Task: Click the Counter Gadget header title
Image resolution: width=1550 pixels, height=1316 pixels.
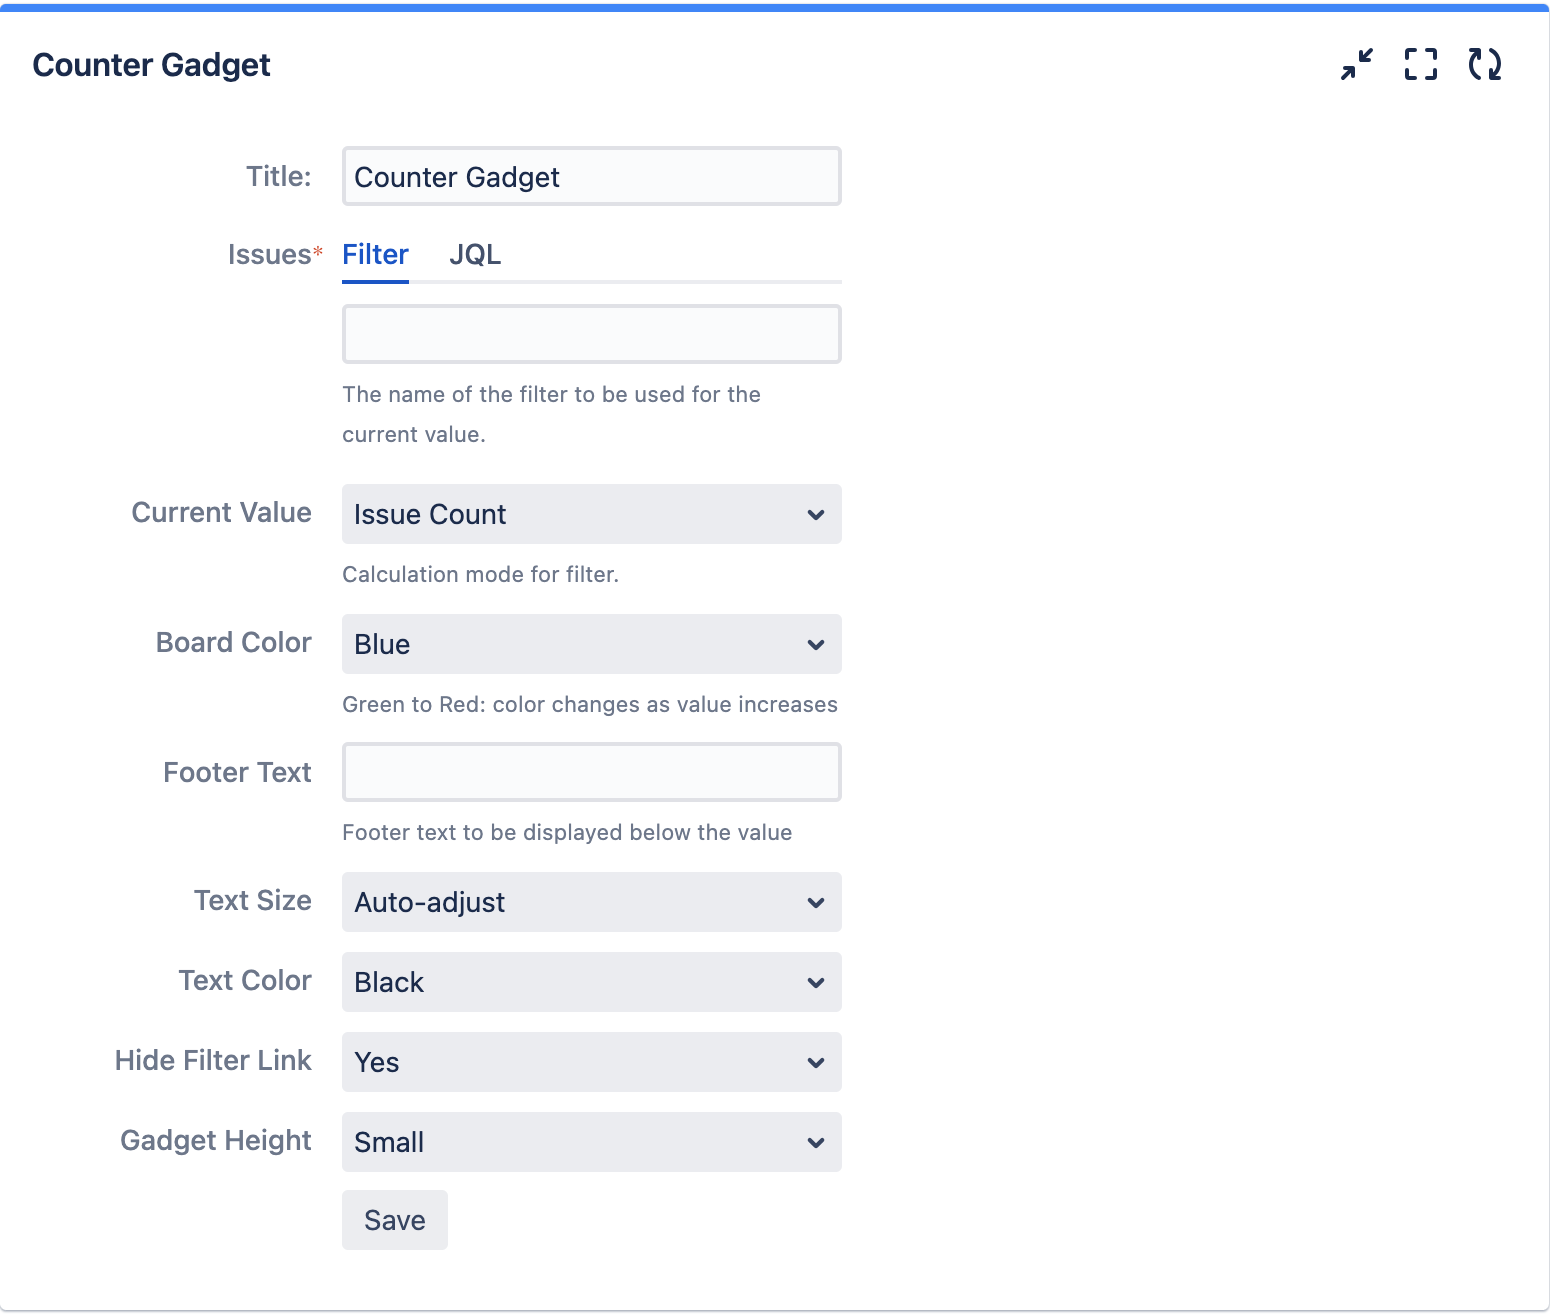Action: click(x=151, y=65)
